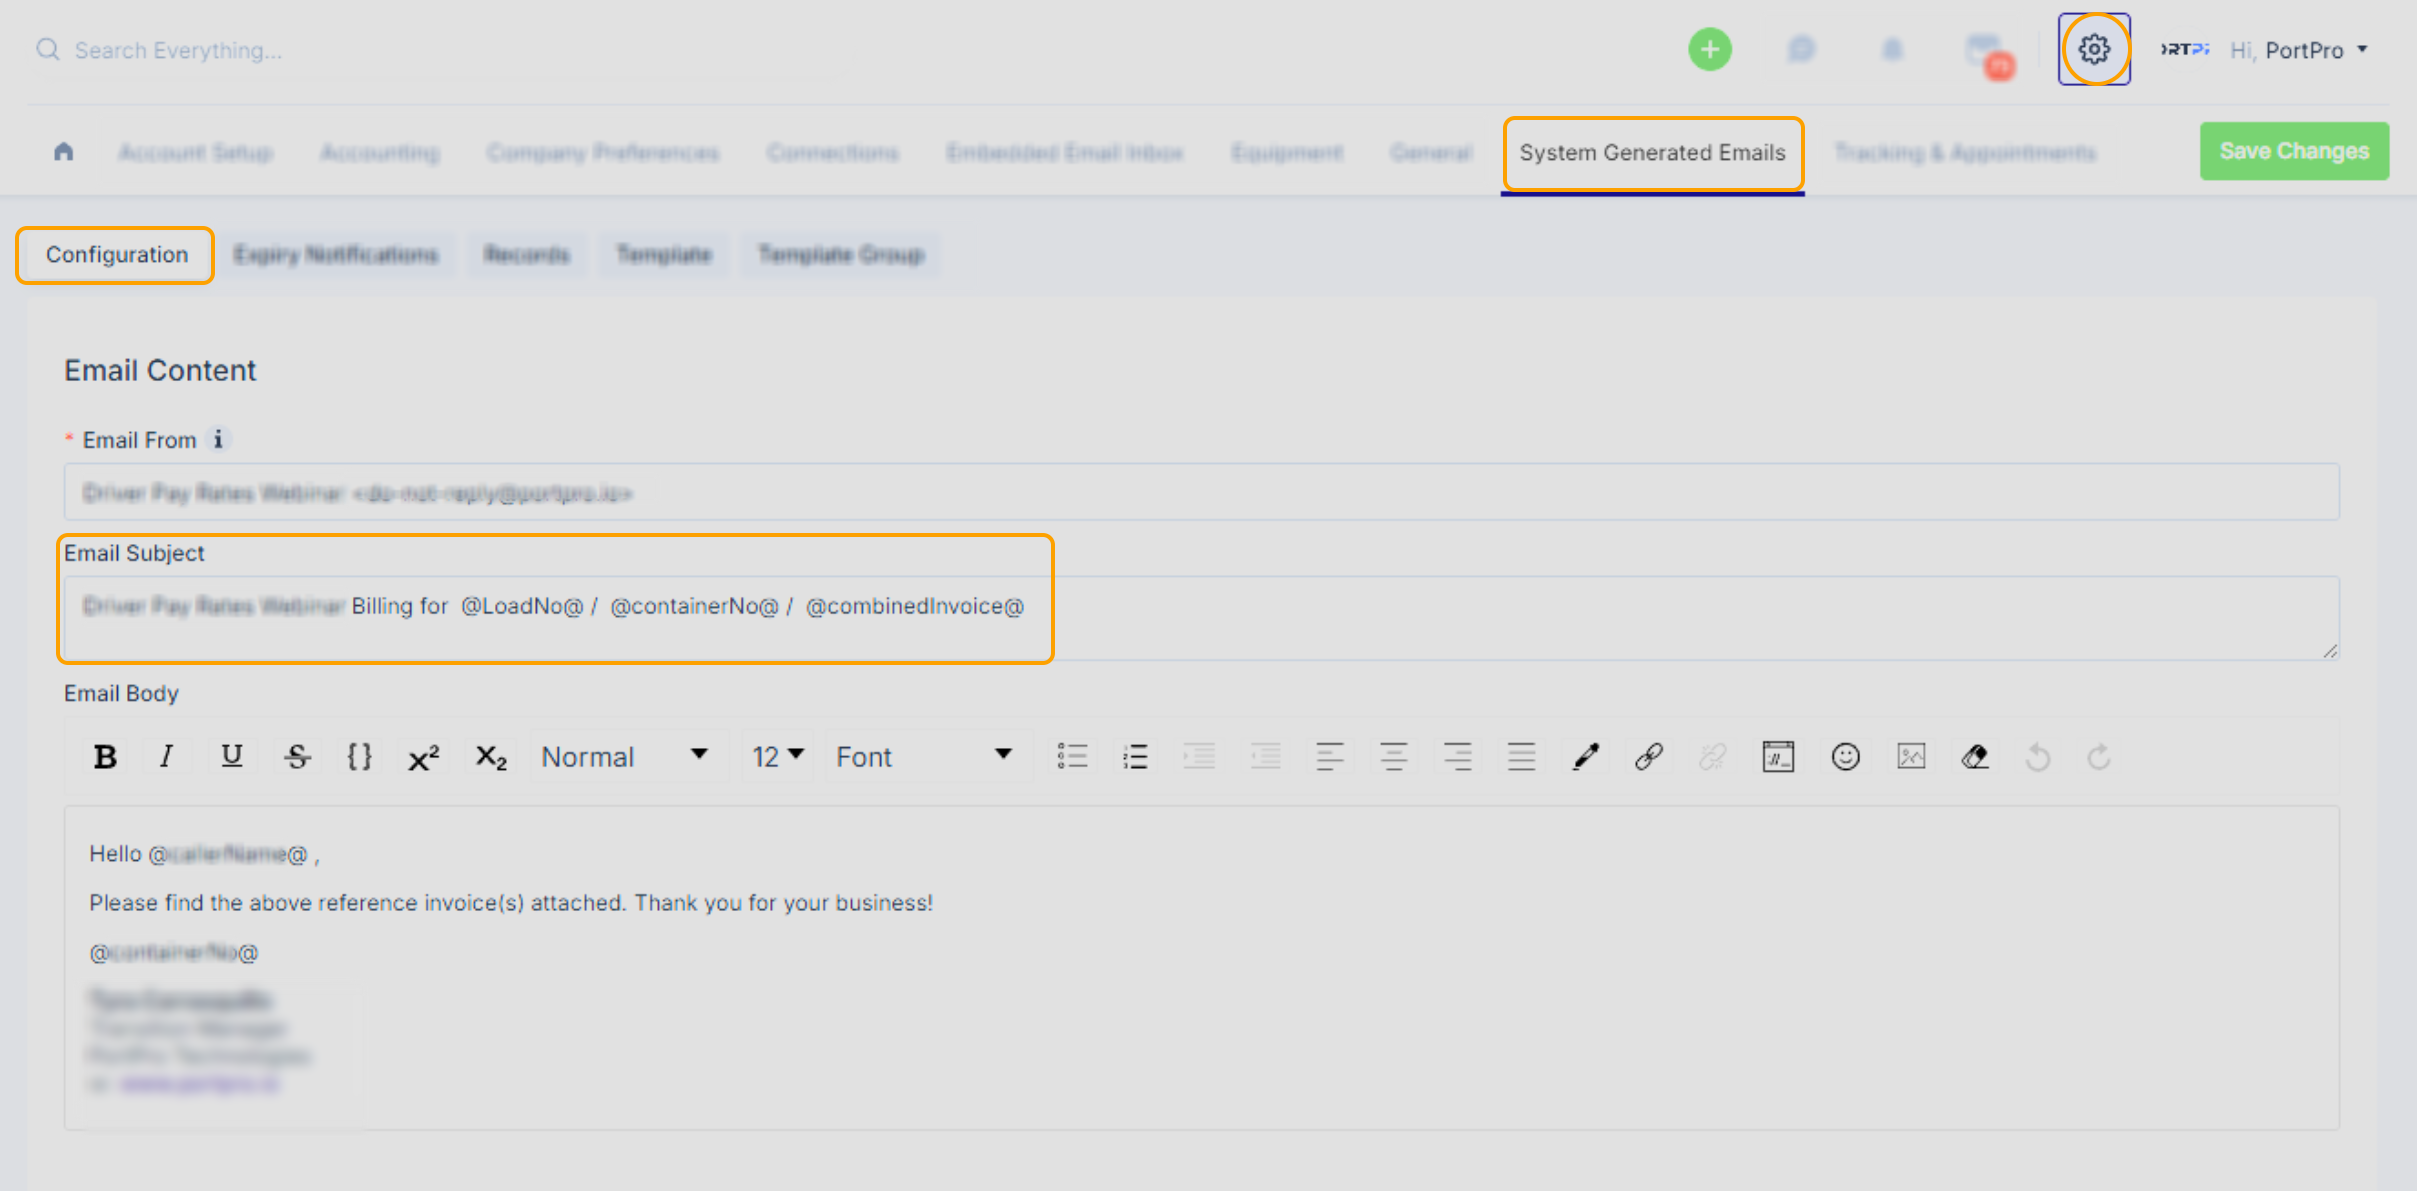Select the Configuration sub-tab
This screenshot has width=2417, height=1191.
pyautogui.click(x=116, y=255)
